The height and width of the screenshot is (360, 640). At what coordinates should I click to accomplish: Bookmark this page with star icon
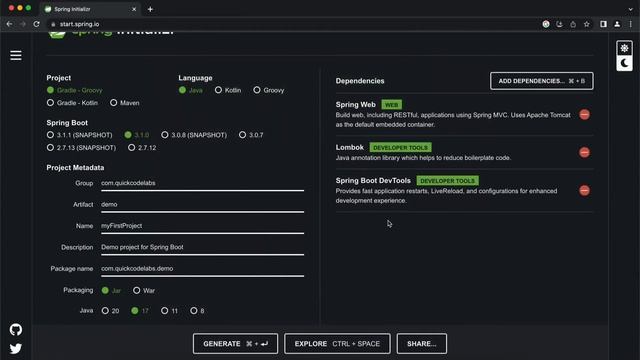click(587, 24)
